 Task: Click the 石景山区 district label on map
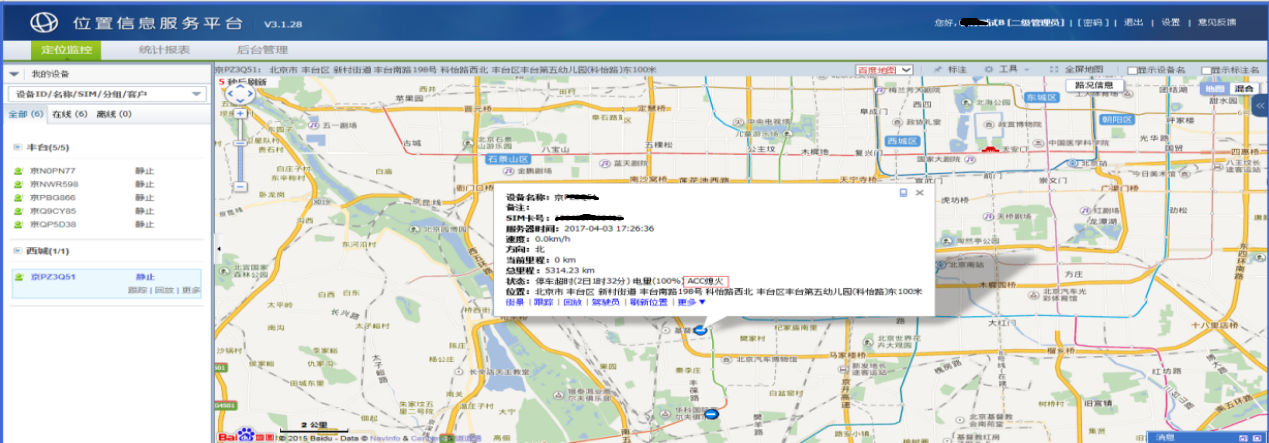(x=509, y=159)
